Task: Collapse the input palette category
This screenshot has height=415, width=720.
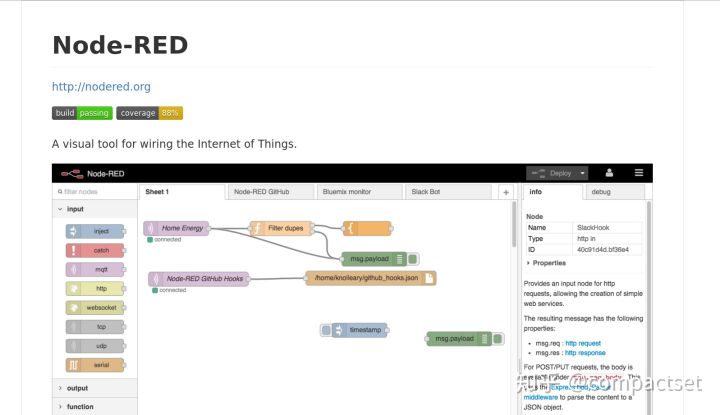Action: (75, 209)
